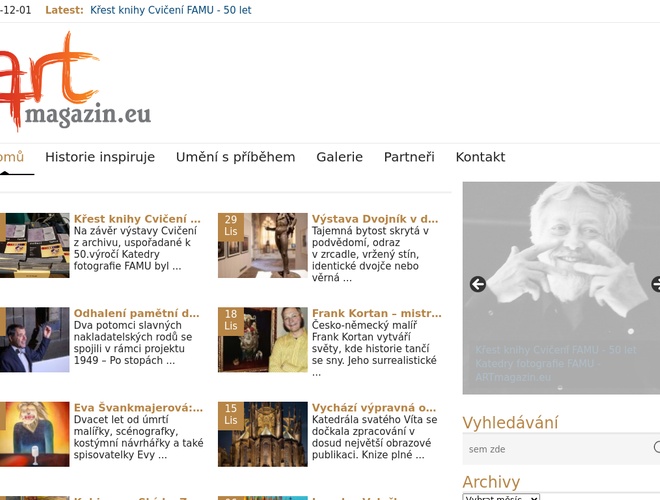Open Odhalení pamětní d... article
Viewport: 660px width, 500px height.
136,313
